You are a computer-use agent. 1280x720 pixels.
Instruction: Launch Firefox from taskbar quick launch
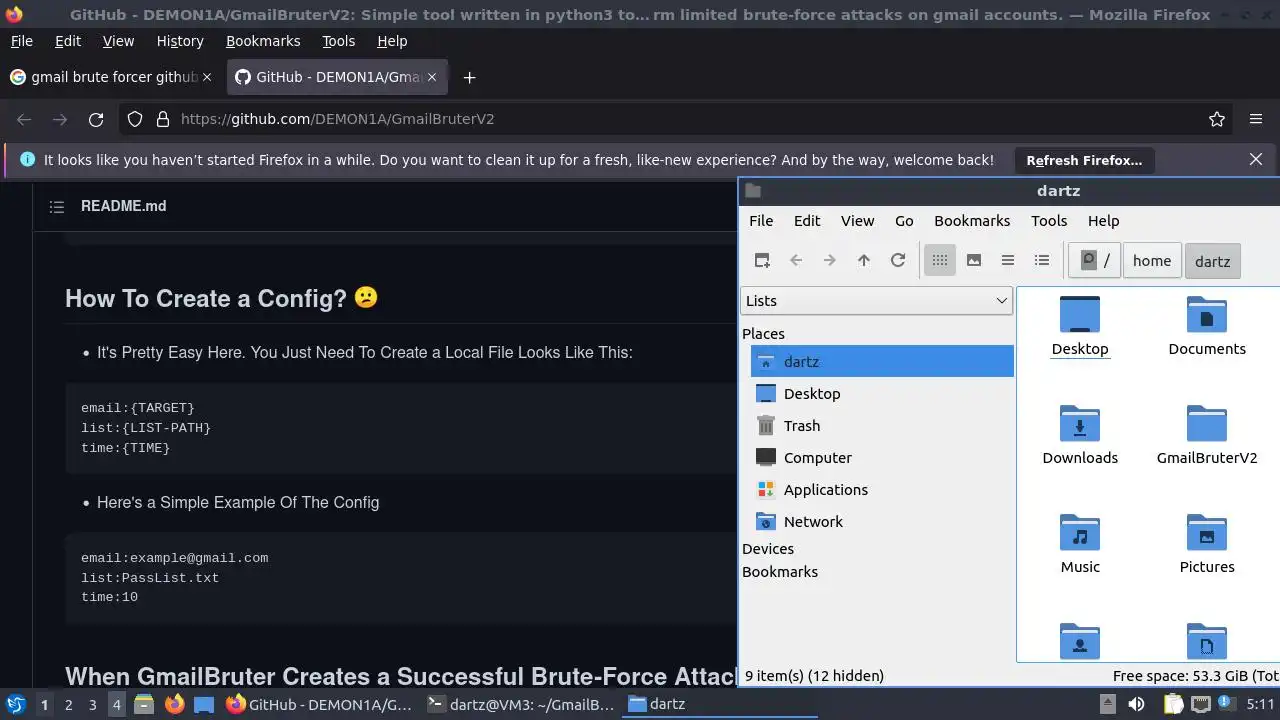174,704
